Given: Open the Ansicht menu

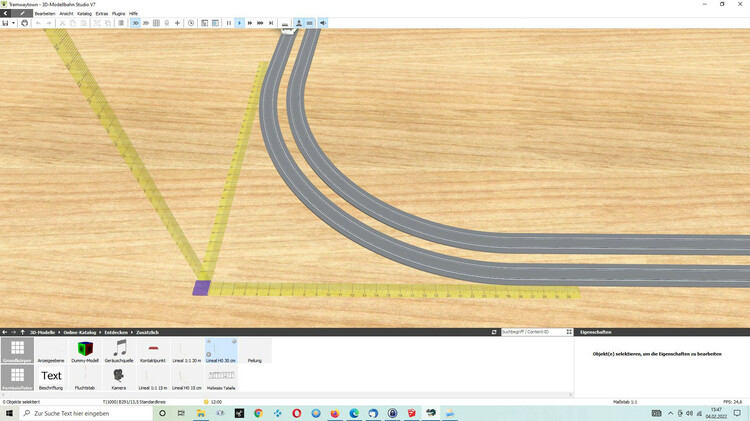Looking at the screenshot, I should point(66,13).
